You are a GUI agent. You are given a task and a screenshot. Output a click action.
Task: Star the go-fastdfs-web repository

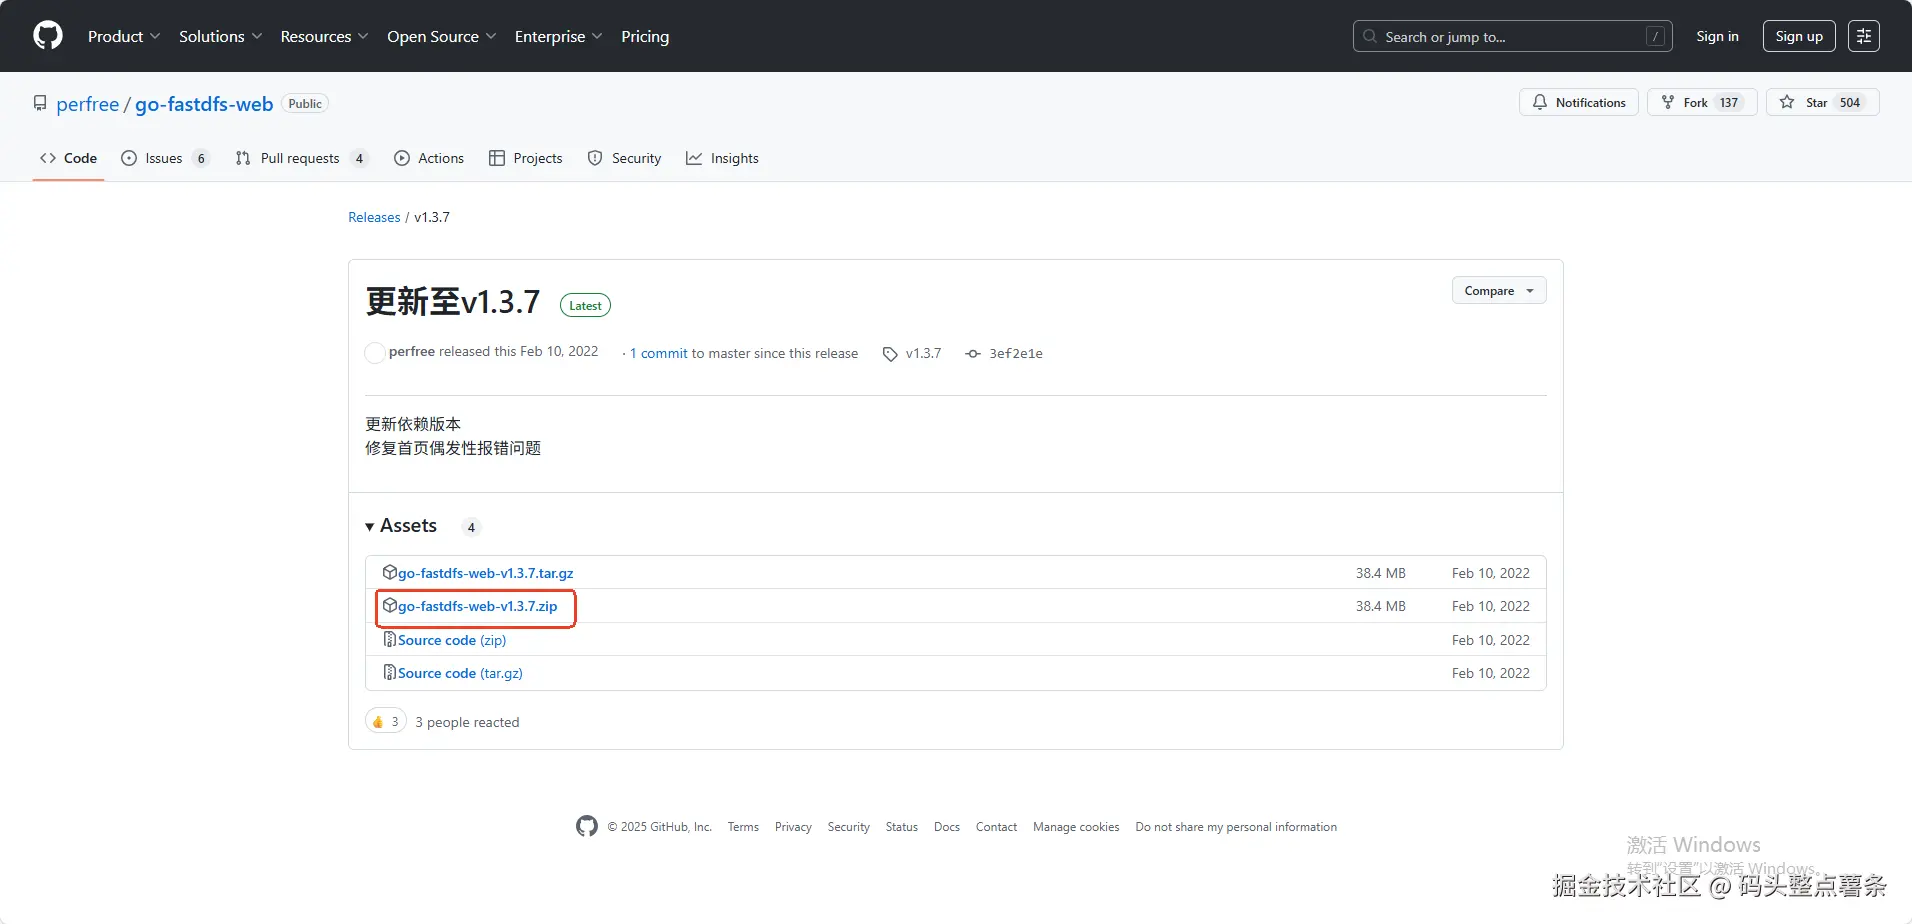(1823, 102)
